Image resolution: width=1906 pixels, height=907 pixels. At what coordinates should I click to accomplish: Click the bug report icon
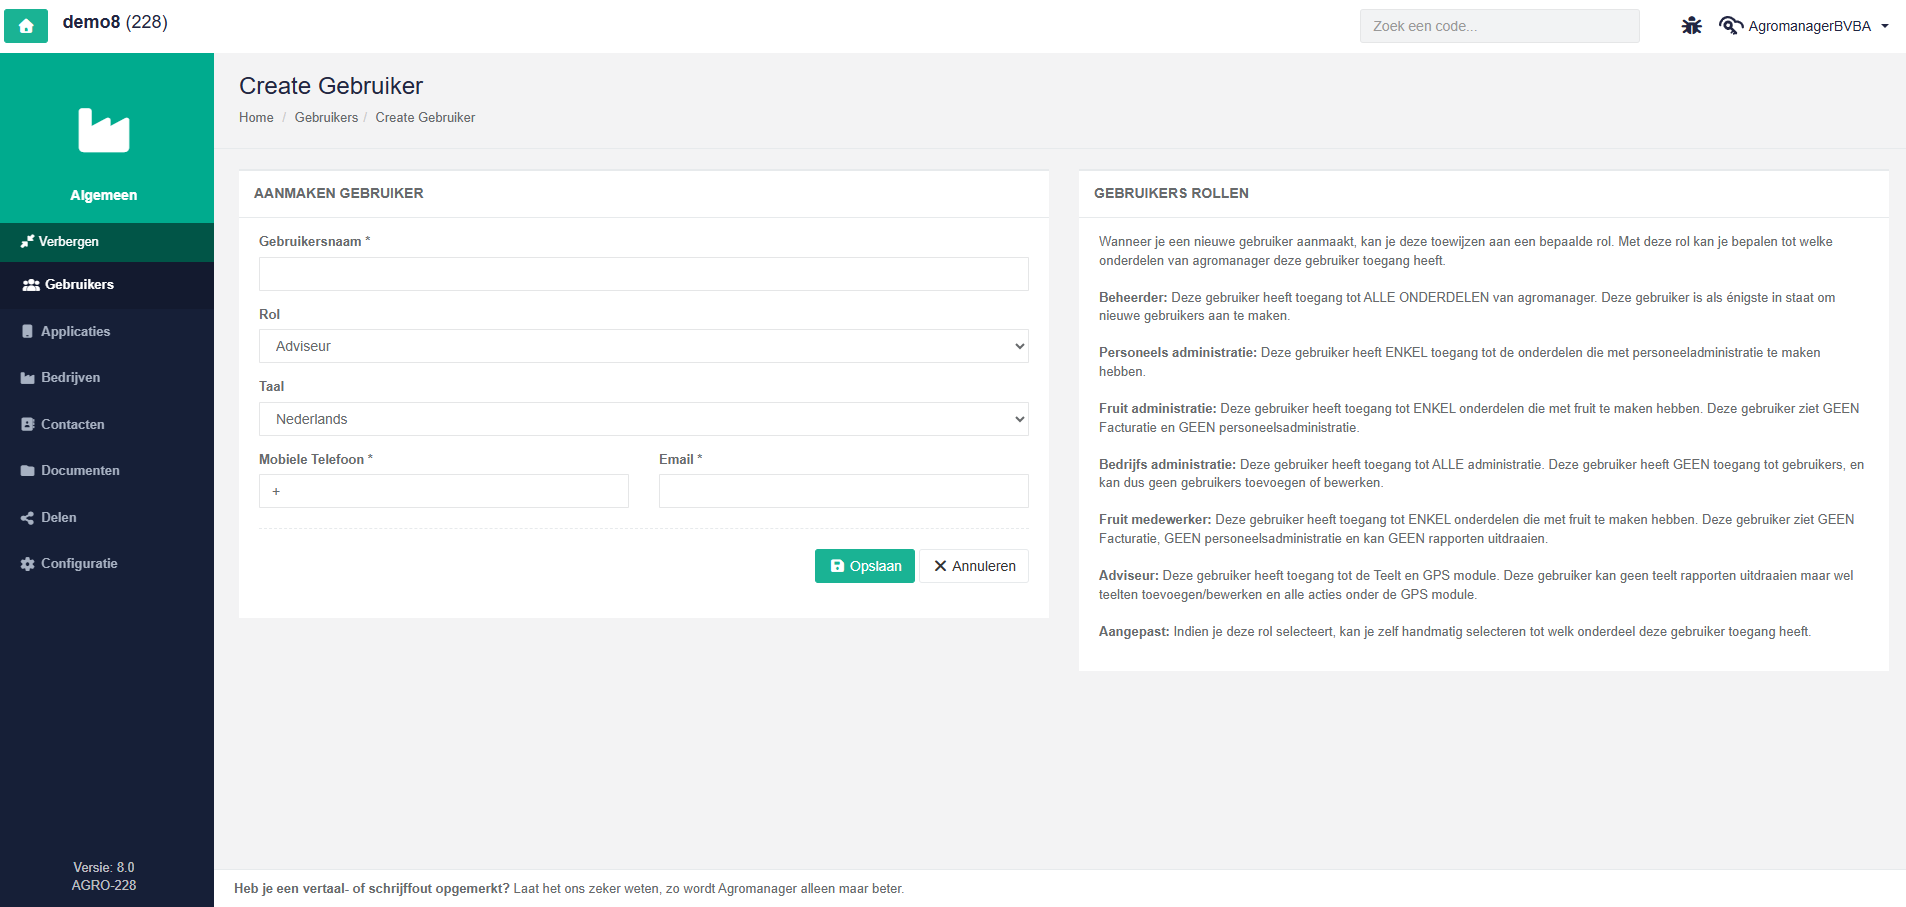pyautogui.click(x=1691, y=26)
